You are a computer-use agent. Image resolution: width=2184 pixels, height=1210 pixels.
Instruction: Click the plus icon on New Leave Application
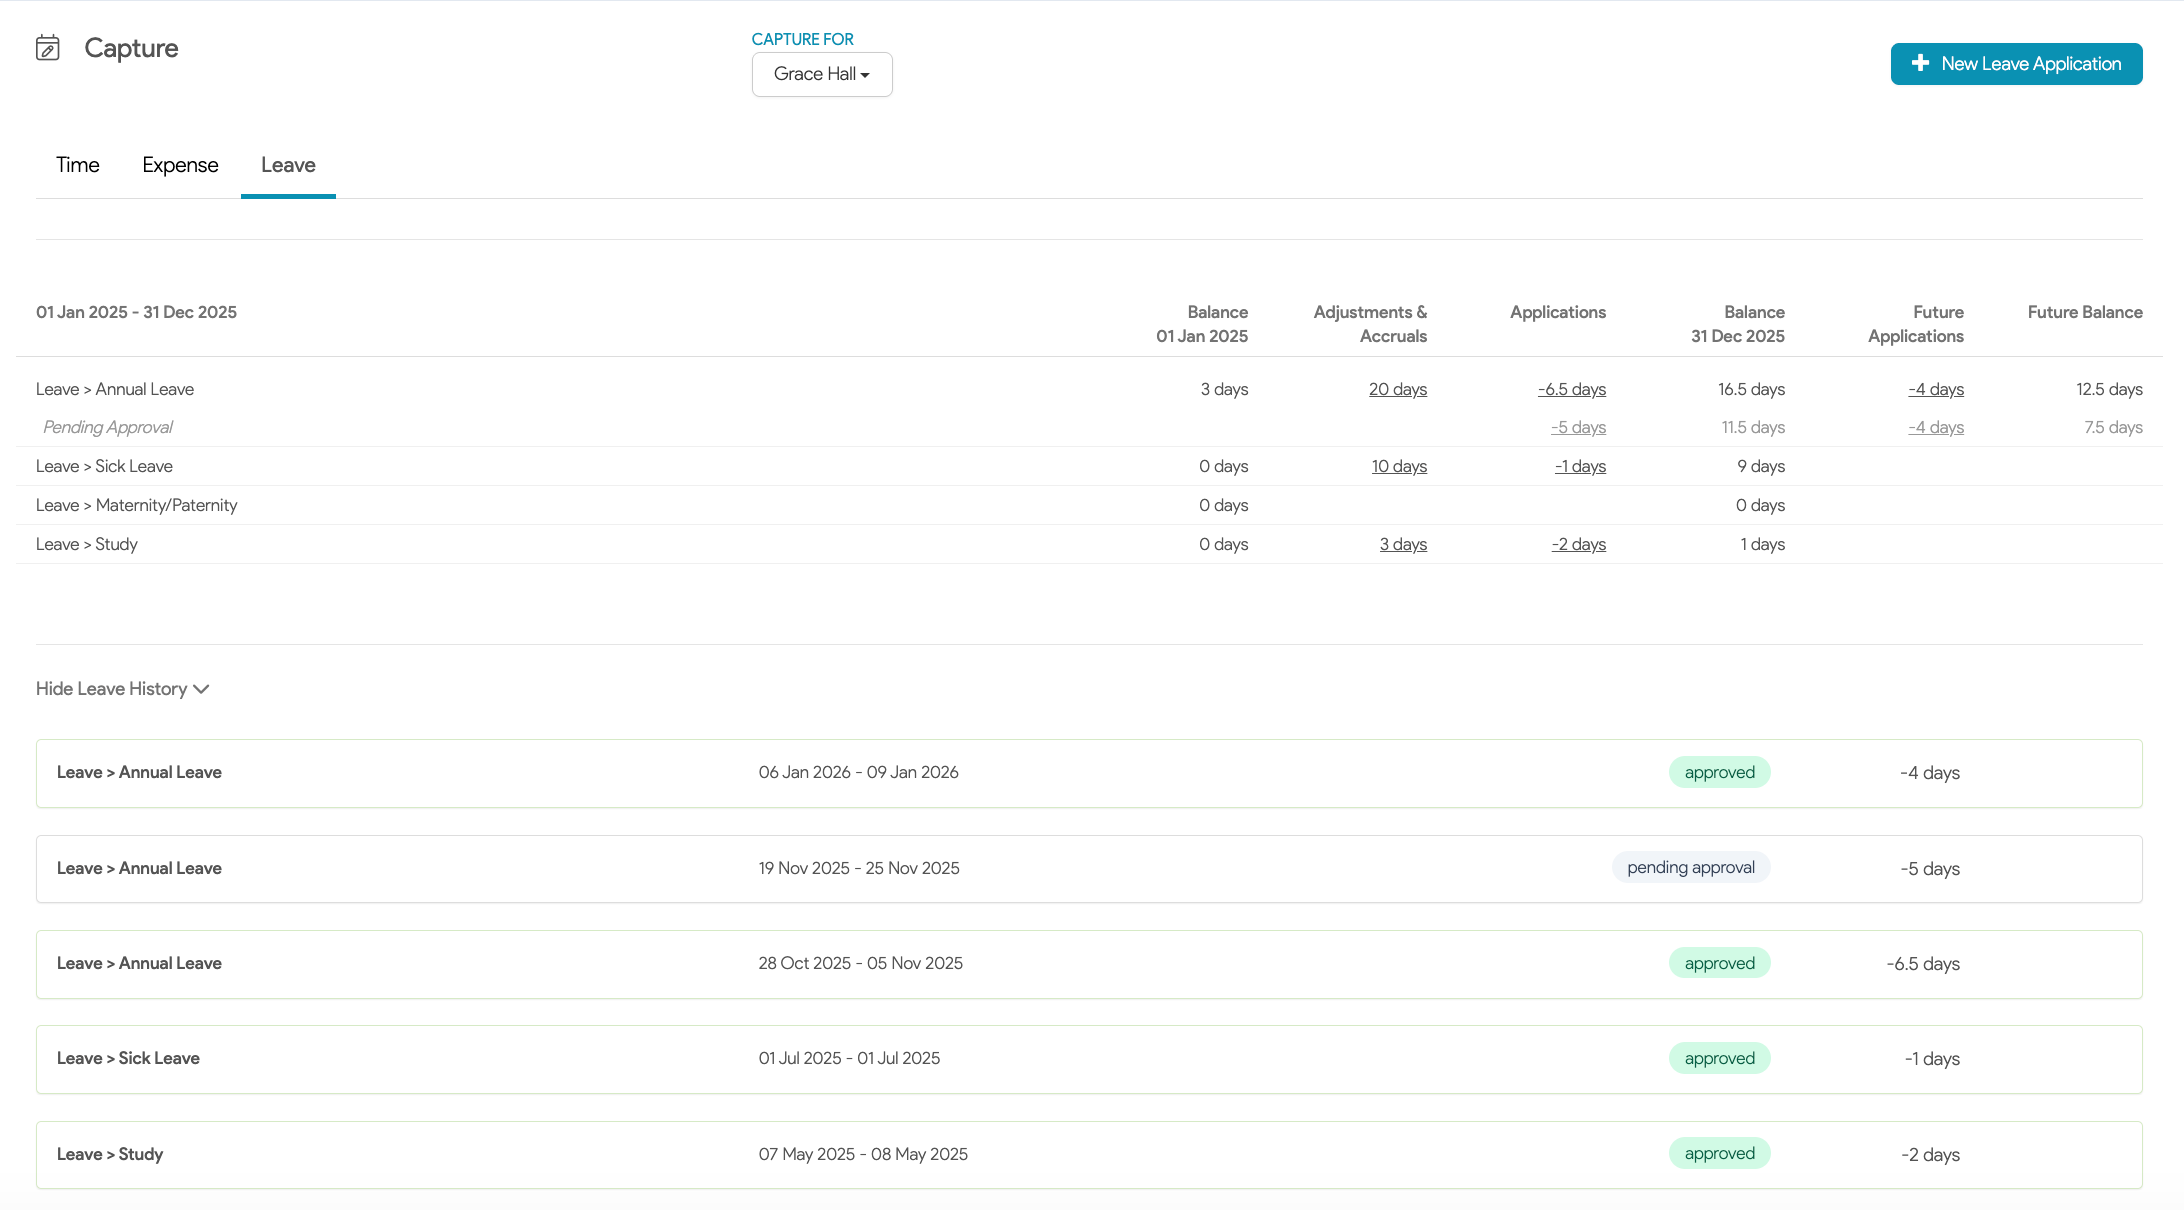coord(1920,64)
